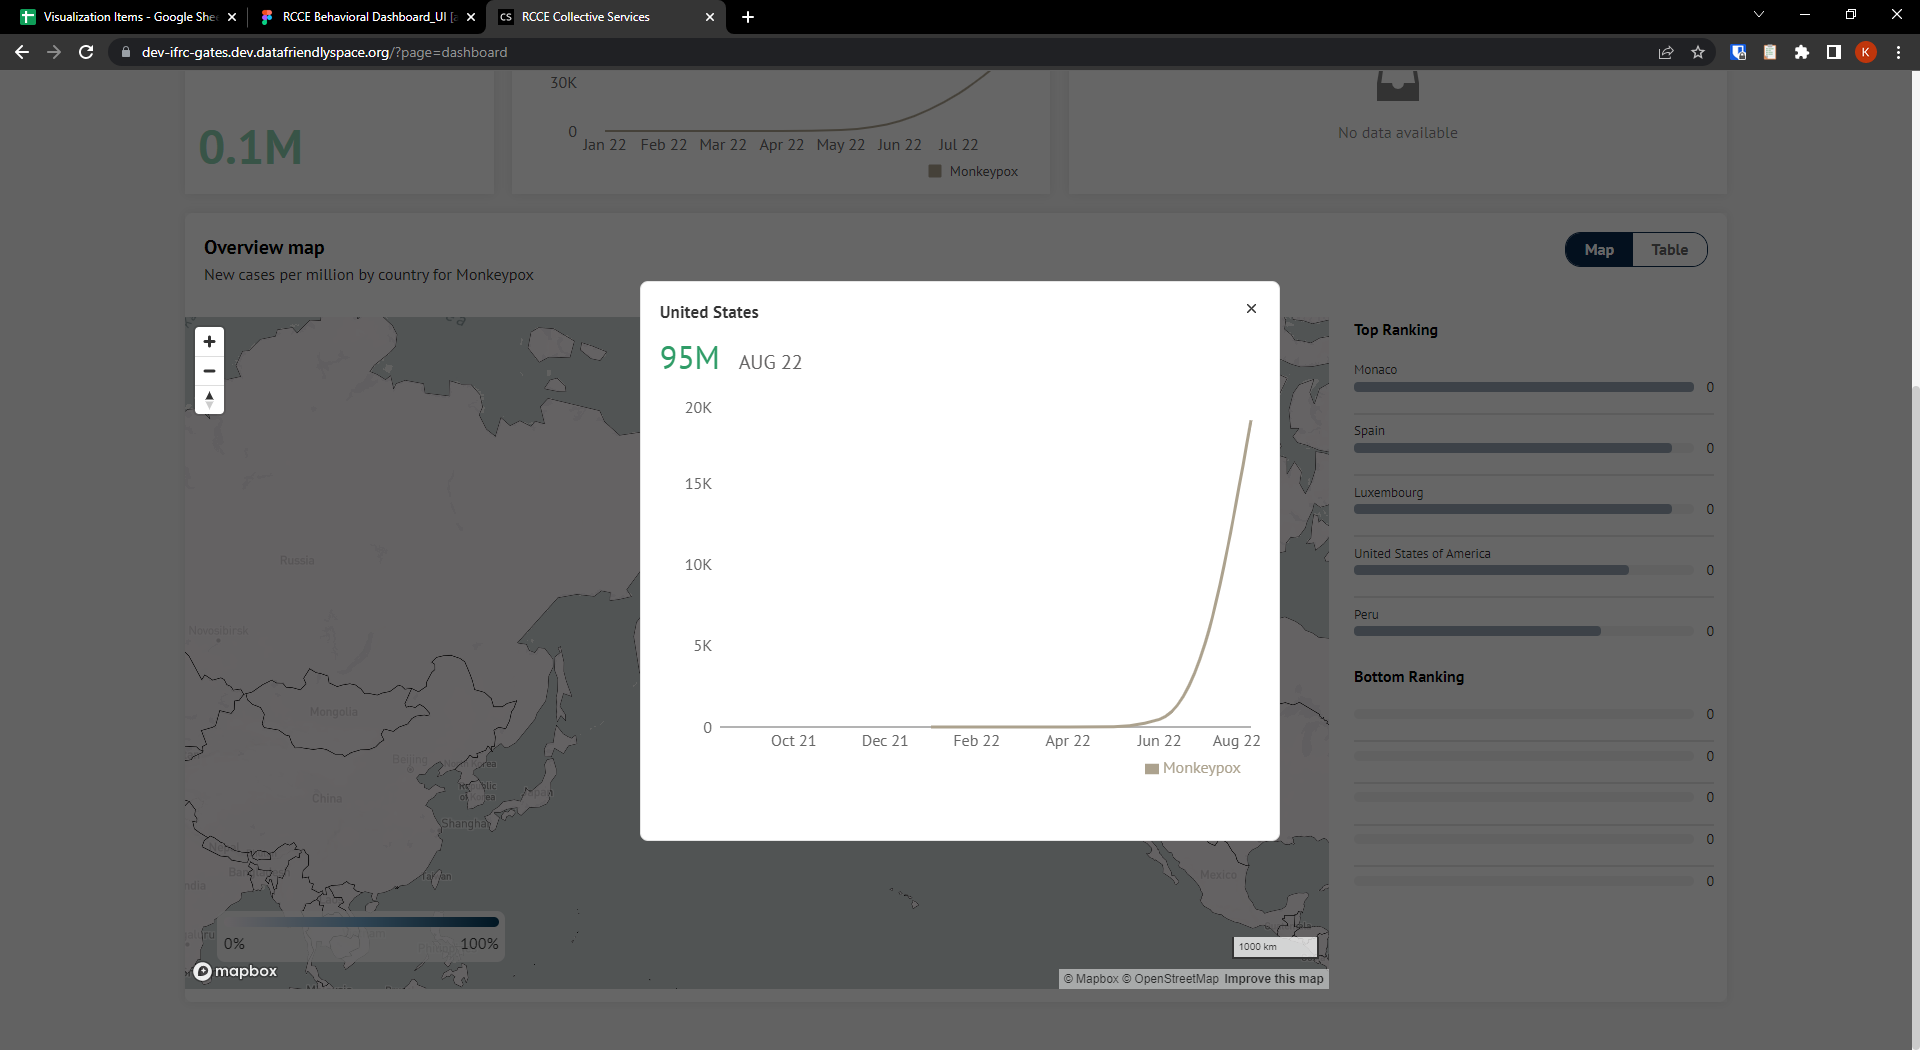Open the browser extensions puzzle icon
Screen dimensions: 1920x1050
(1803, 52)
